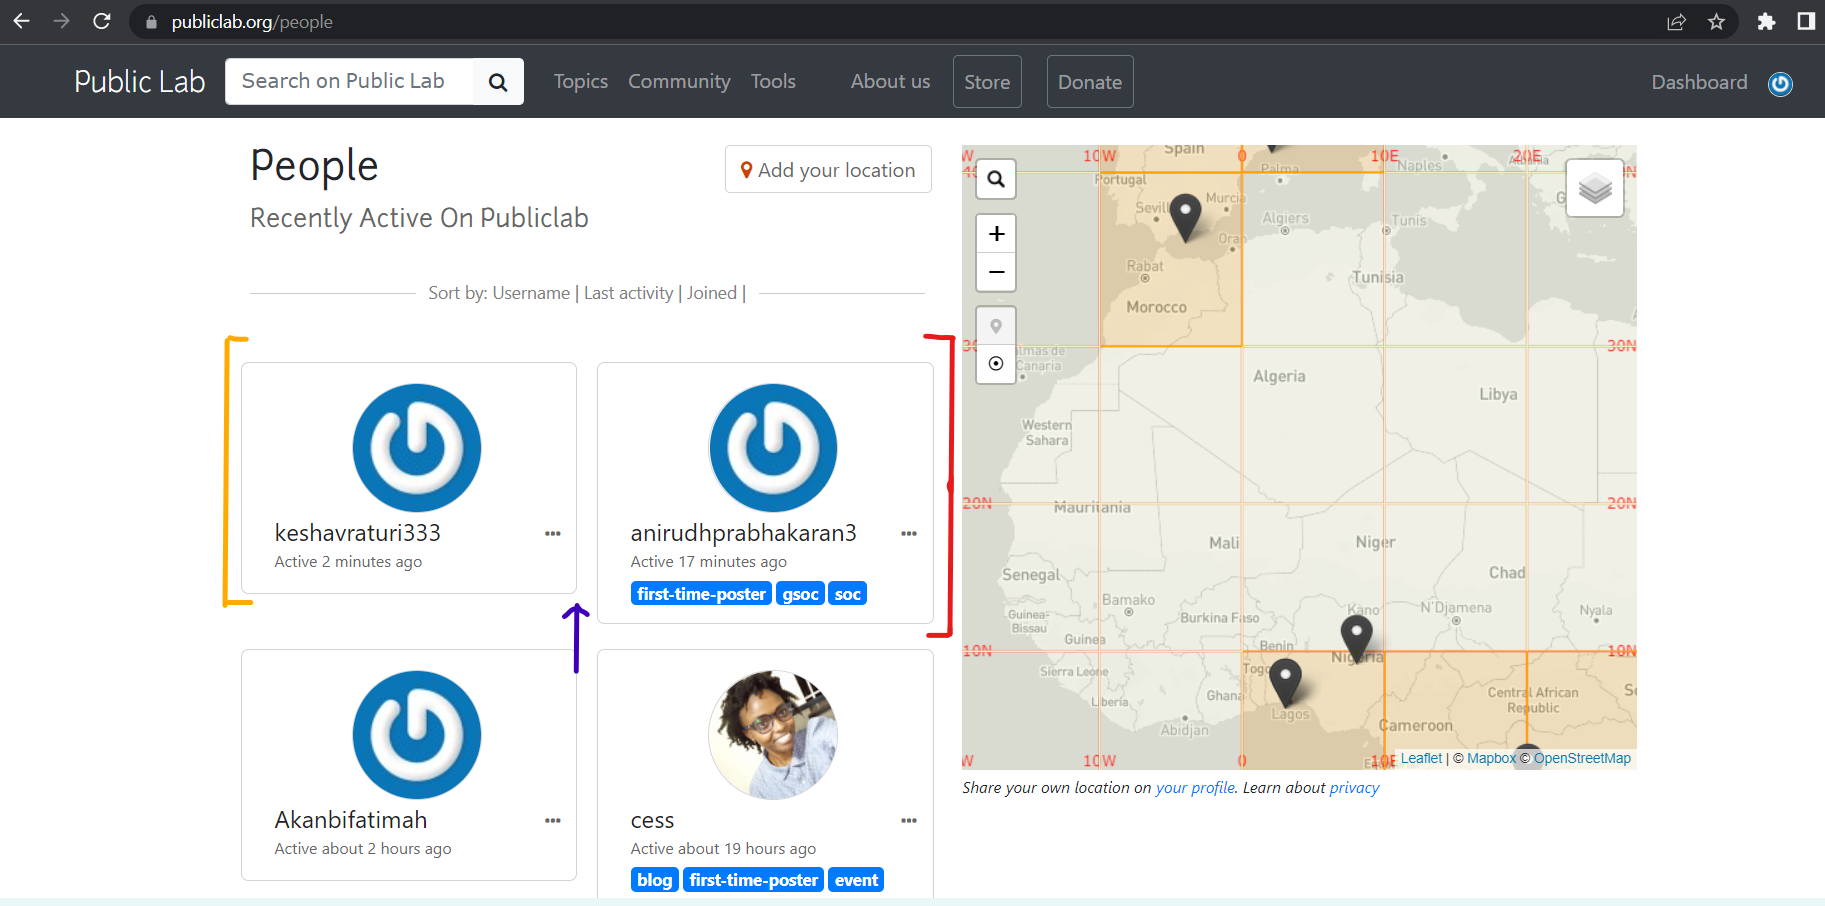Click the OpenStreetMap attribution link
Screen dimensions: 1825x906
coord(1582,758)
